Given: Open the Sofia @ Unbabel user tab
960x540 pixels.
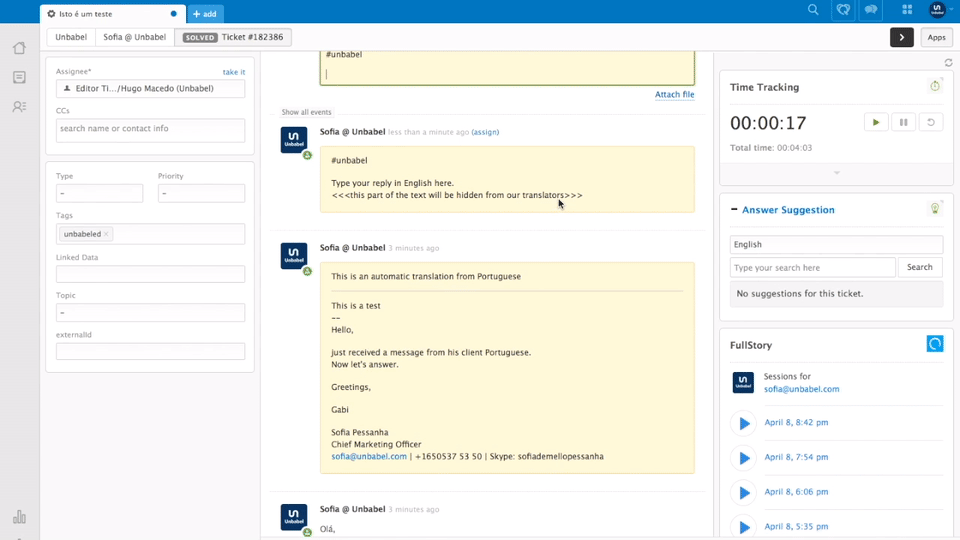Looking at the screenshot, I should [x=135, y=37].
